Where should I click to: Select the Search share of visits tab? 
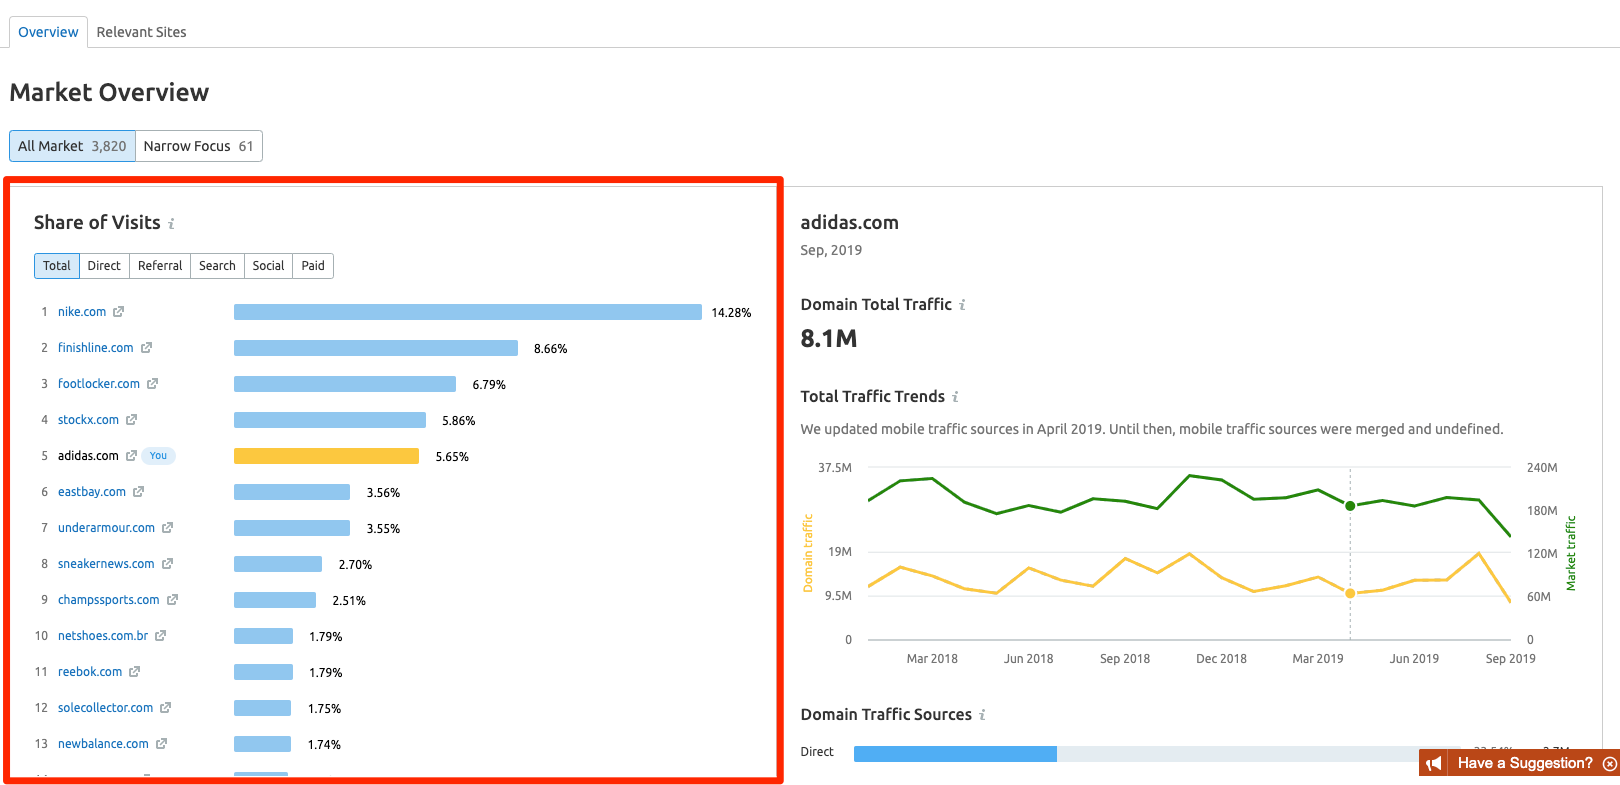tap(217, 266)
